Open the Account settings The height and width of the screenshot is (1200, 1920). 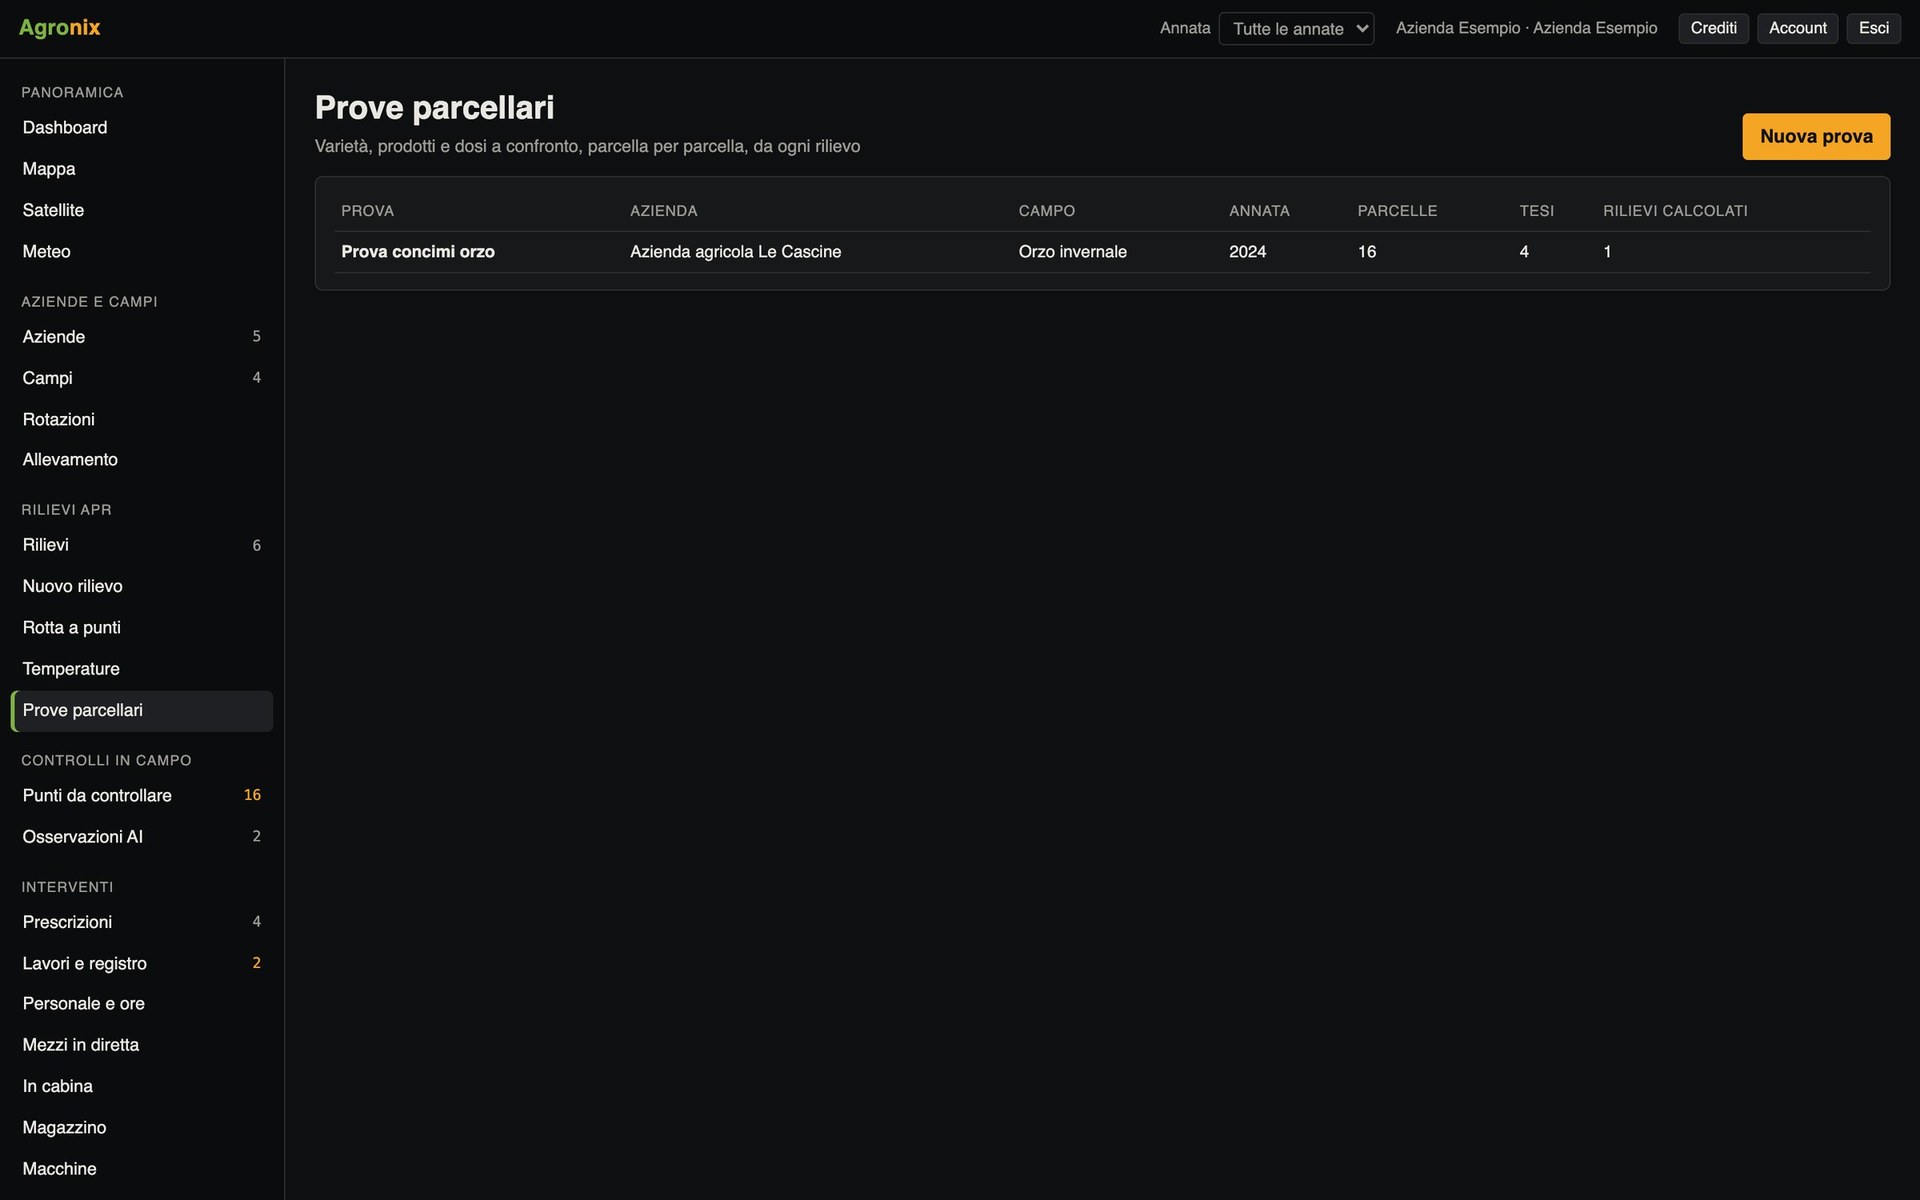(1797, 28)
